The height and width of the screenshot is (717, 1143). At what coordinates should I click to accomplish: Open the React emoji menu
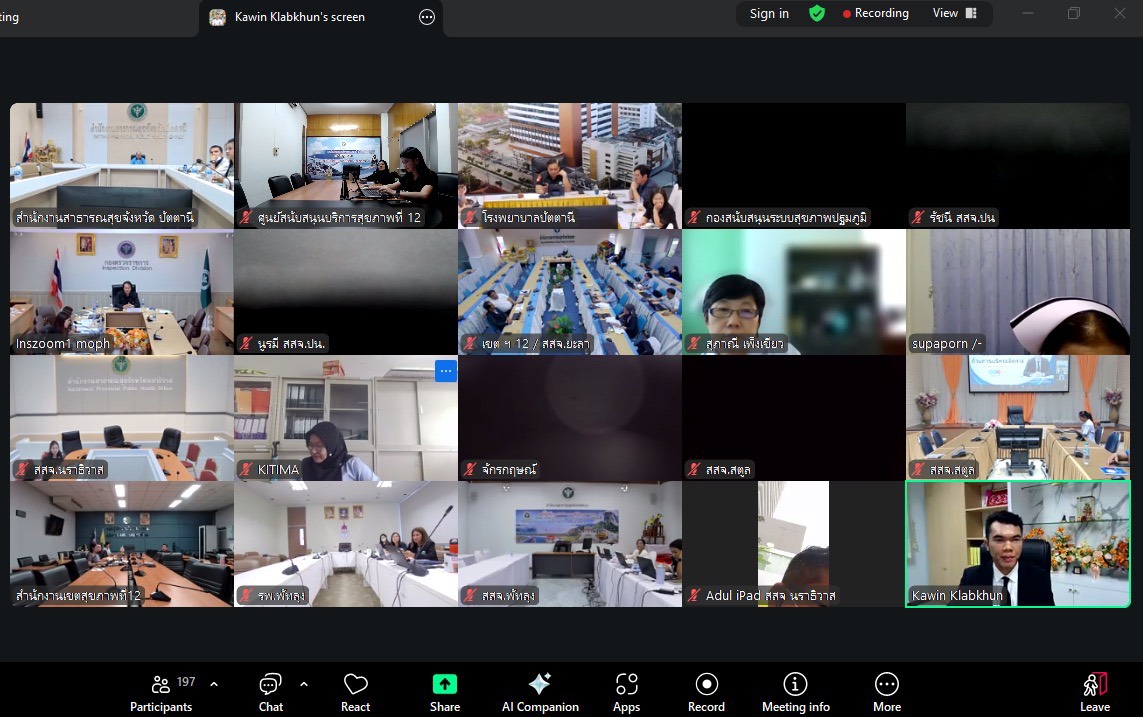point(355,693)
